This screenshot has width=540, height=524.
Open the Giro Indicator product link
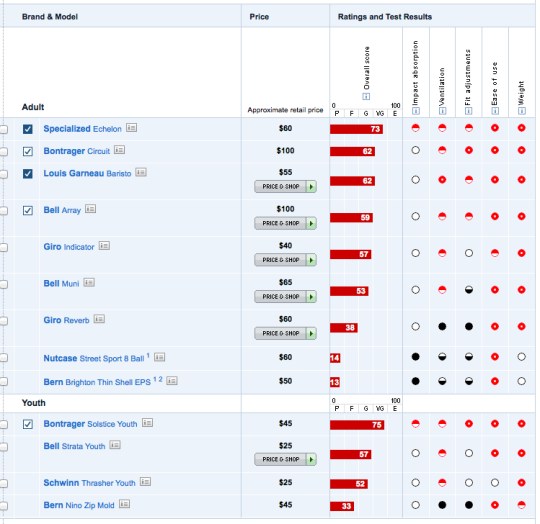pos(69,247)
